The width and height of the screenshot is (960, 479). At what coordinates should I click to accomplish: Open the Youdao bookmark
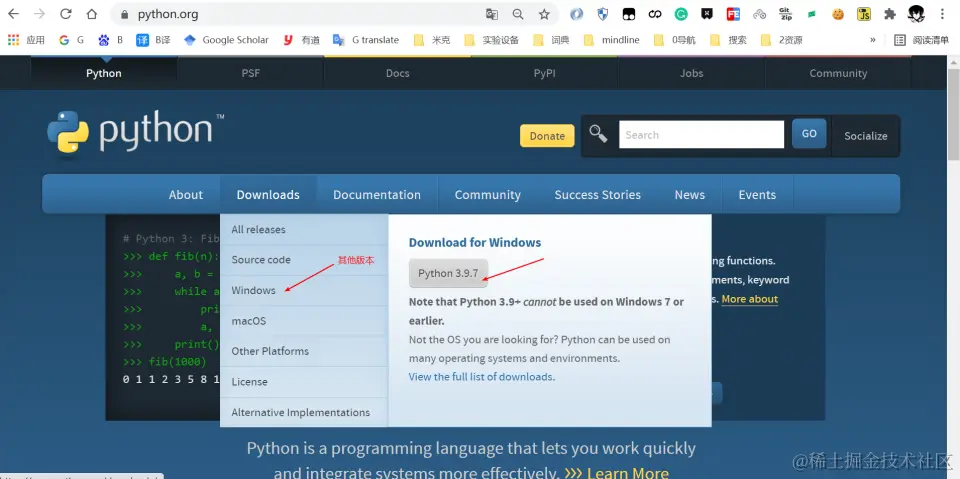(x=301, y=40)
